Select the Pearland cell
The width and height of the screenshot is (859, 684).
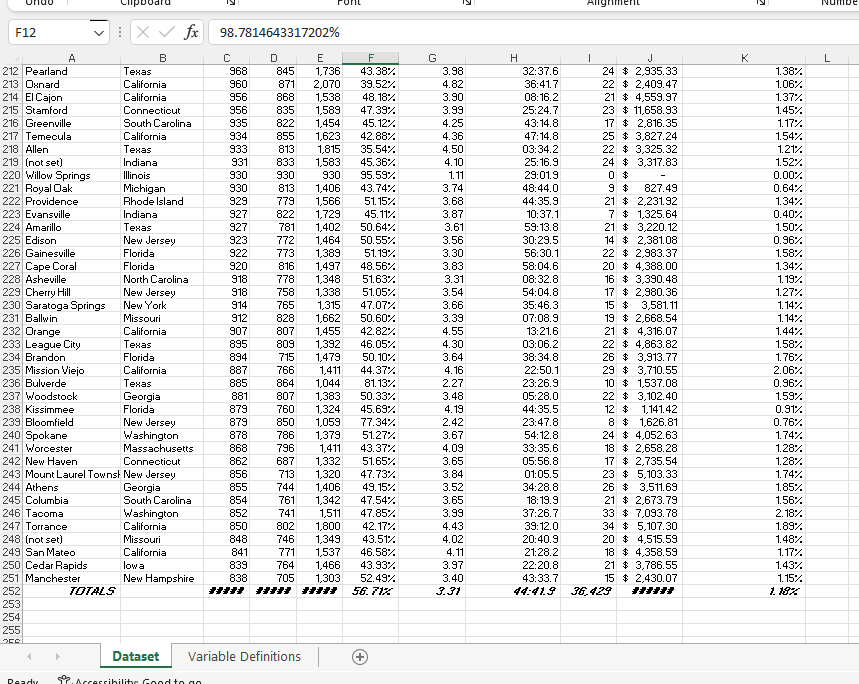(x=72, y=71)
